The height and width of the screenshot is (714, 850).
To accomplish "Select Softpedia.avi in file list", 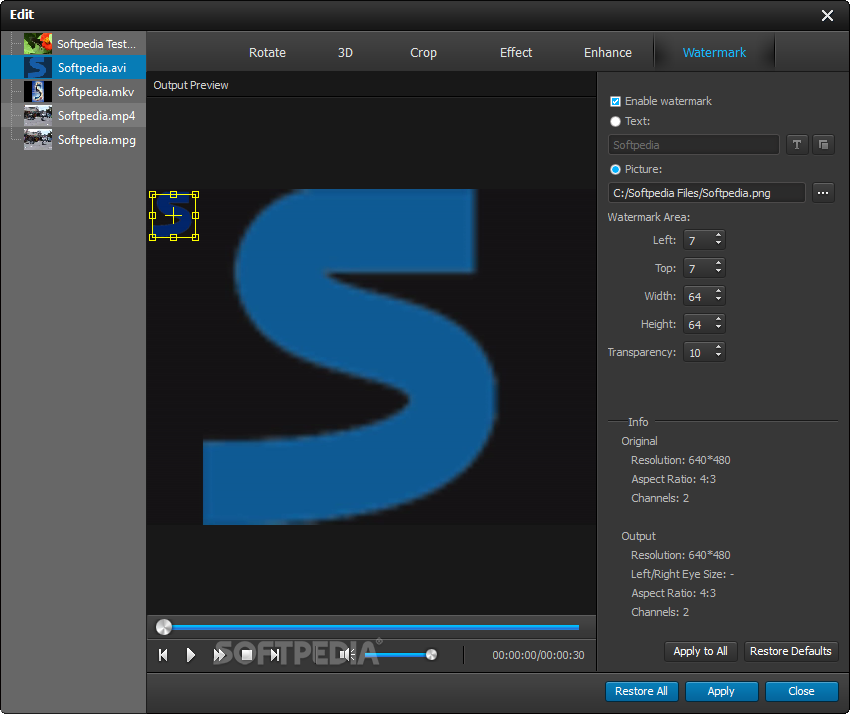I will [x=74, y=67].
